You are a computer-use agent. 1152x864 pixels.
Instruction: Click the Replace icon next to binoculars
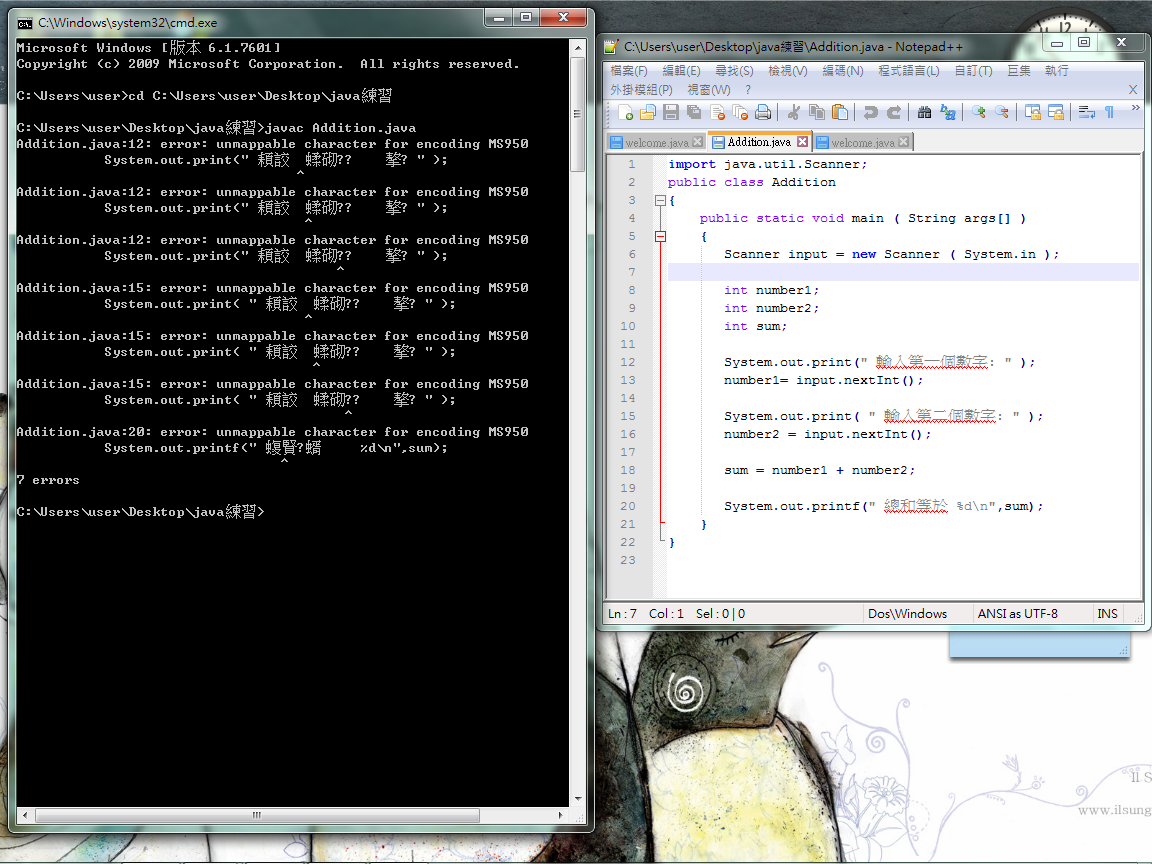click(948, 112)
